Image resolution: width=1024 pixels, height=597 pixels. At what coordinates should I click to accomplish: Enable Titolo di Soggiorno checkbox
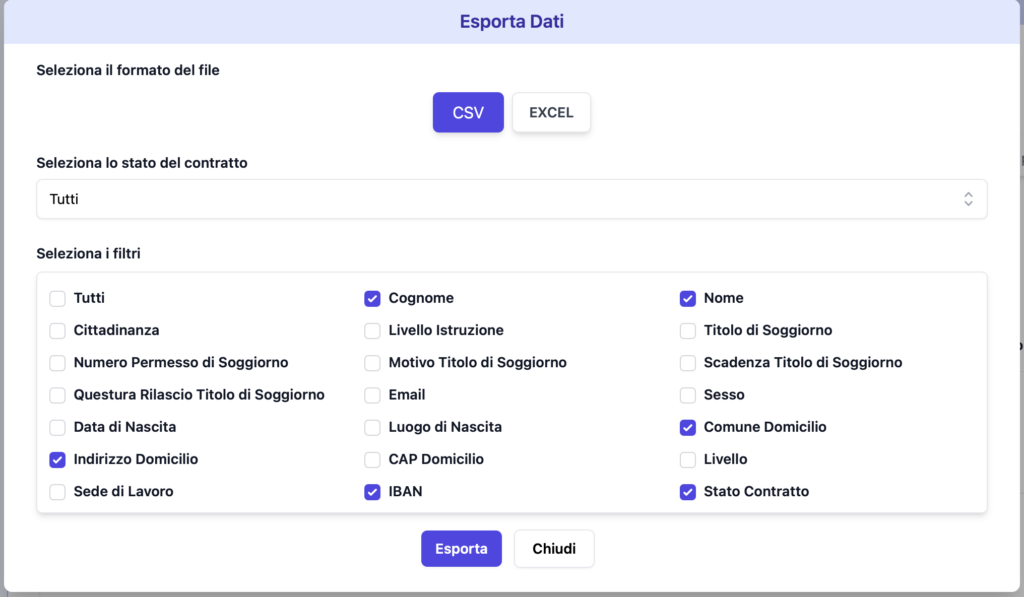tap(688, 331)
